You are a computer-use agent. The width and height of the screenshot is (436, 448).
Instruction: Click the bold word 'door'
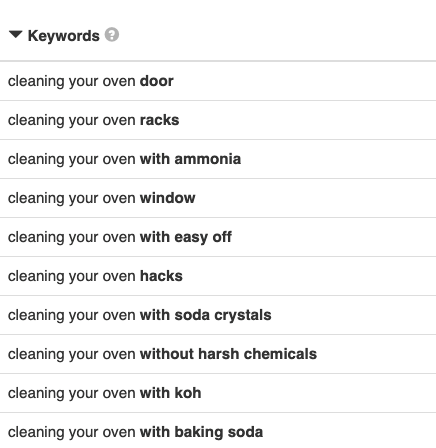coord(157,81)
